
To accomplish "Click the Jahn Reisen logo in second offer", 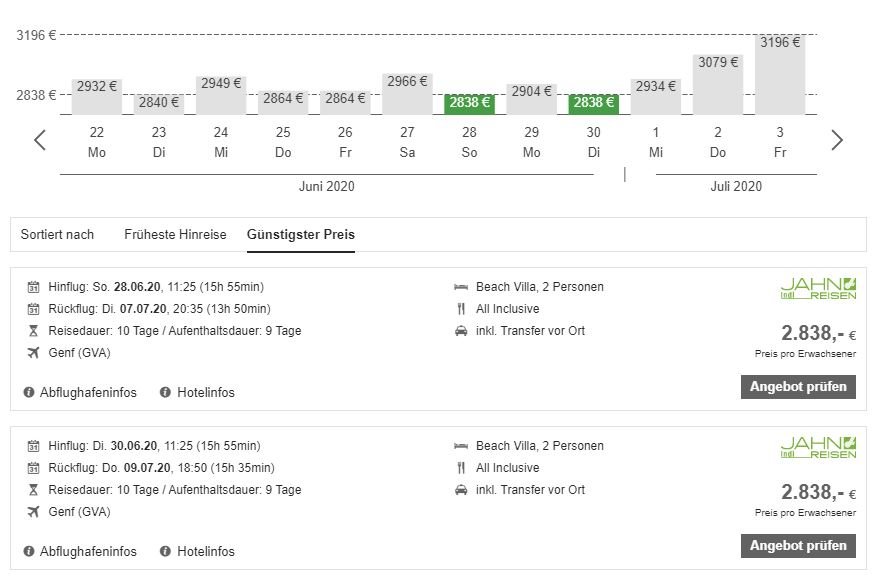I will 818,448.
